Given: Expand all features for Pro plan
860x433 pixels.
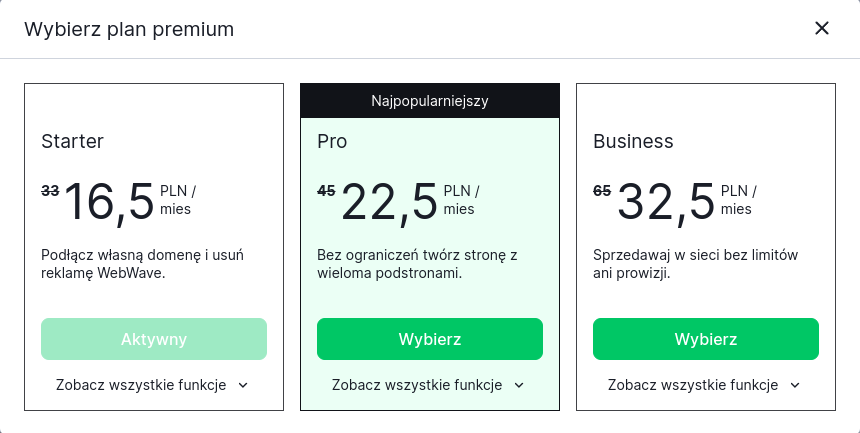Looking at the screenshot, I should pyautogui.click(x=417, y=385).
